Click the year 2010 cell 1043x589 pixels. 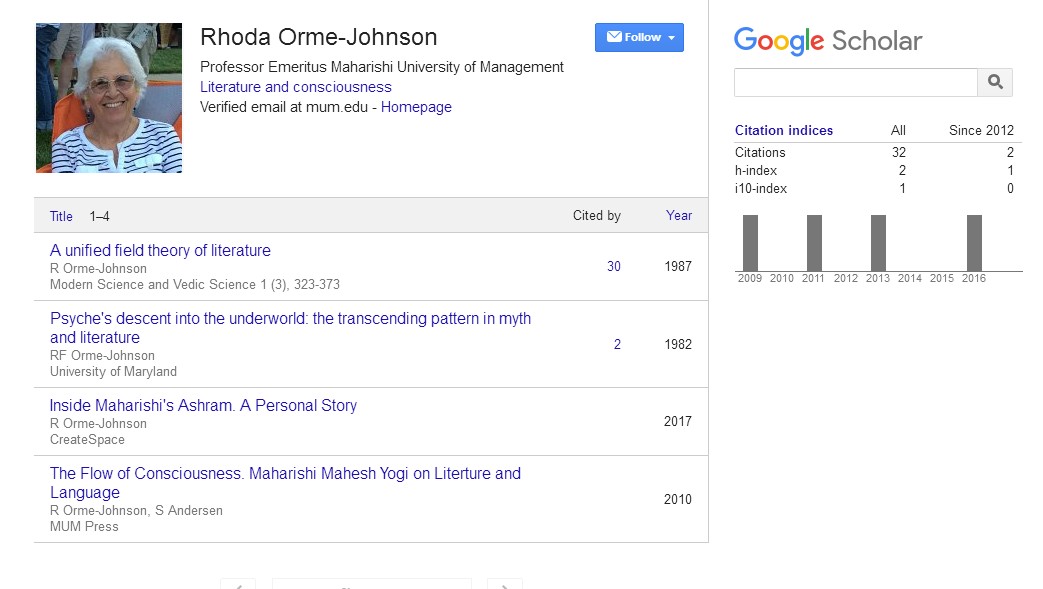tap(678, 499)
